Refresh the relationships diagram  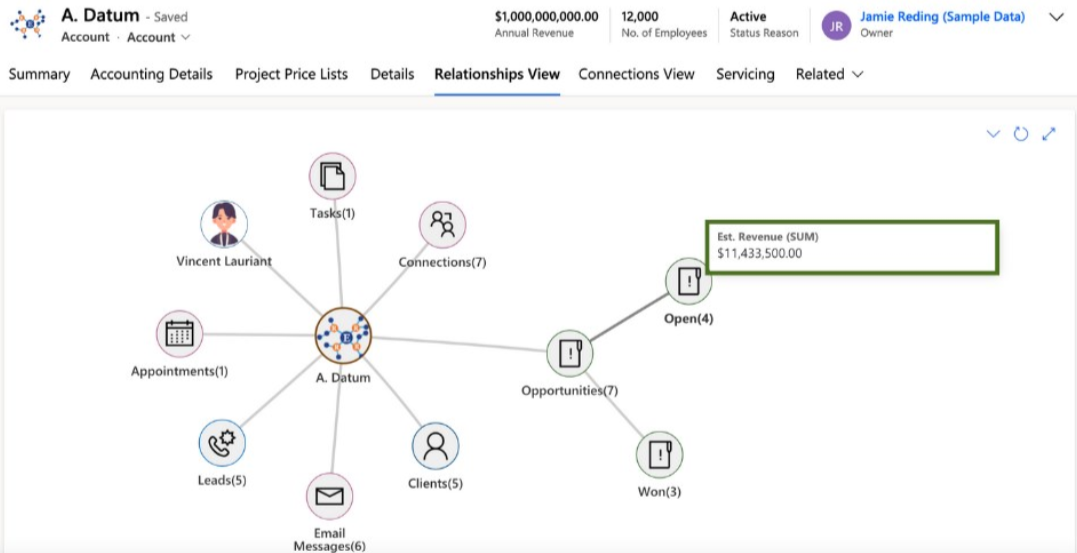(1021, 134)
